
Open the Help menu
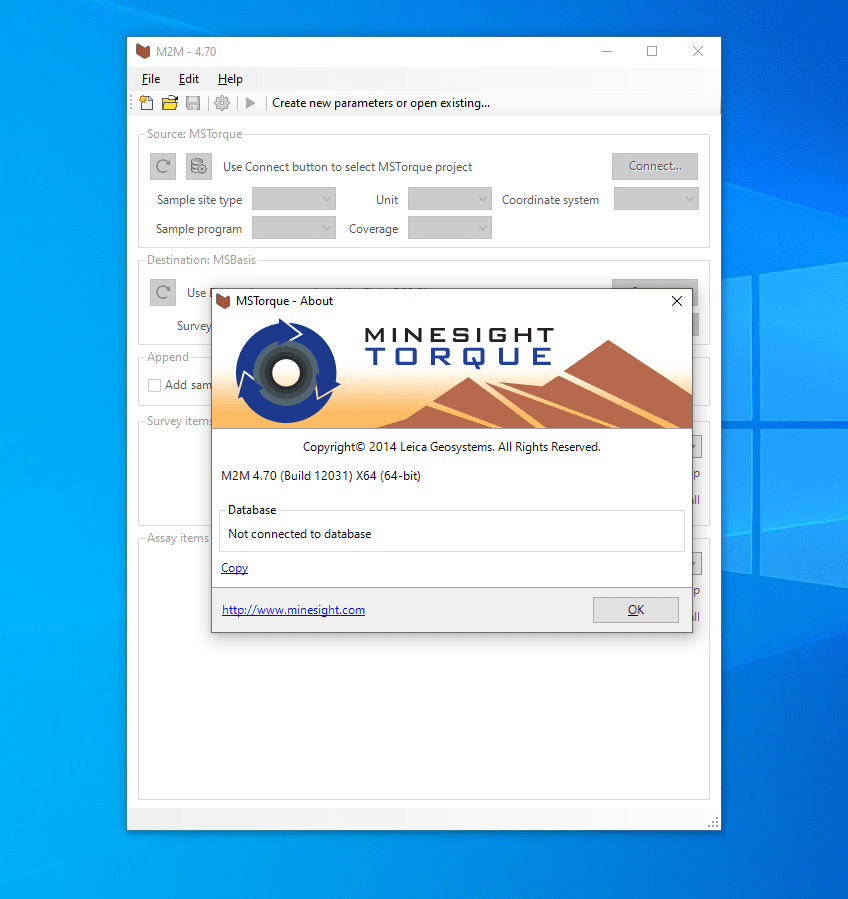pyautogui.click(x=230, y=79)
